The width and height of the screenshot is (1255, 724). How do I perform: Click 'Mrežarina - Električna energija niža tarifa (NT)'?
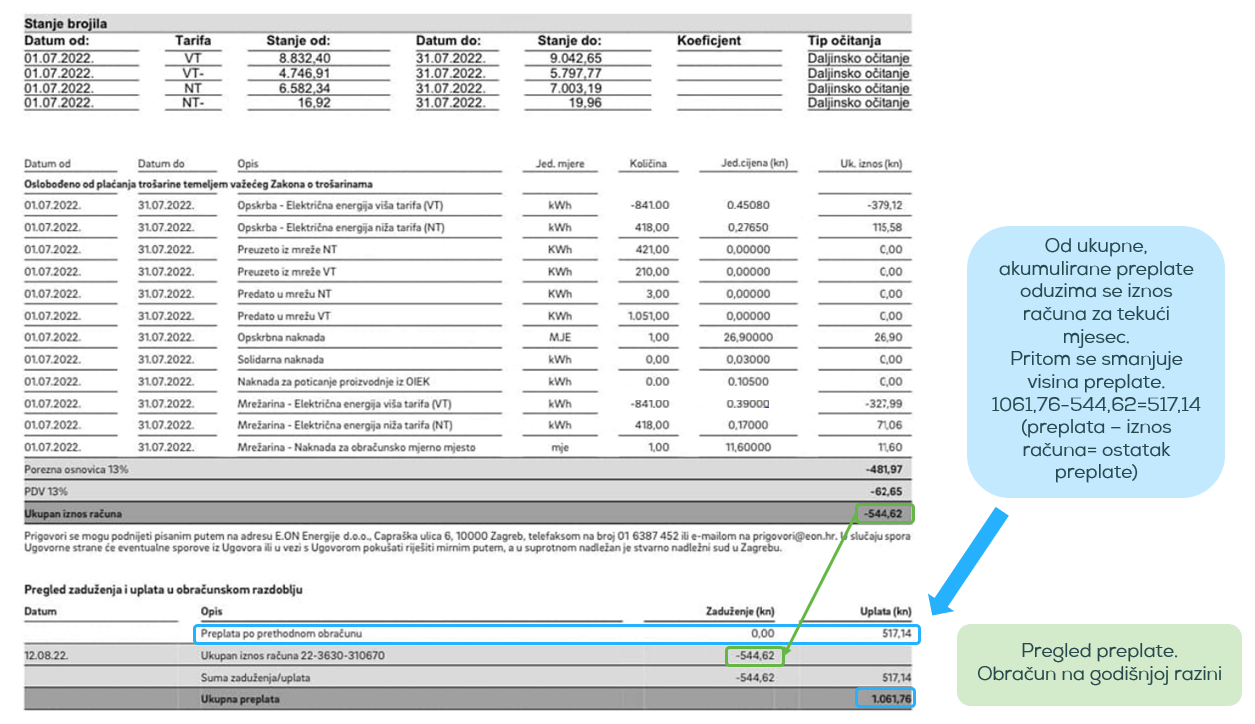point(343,426)
